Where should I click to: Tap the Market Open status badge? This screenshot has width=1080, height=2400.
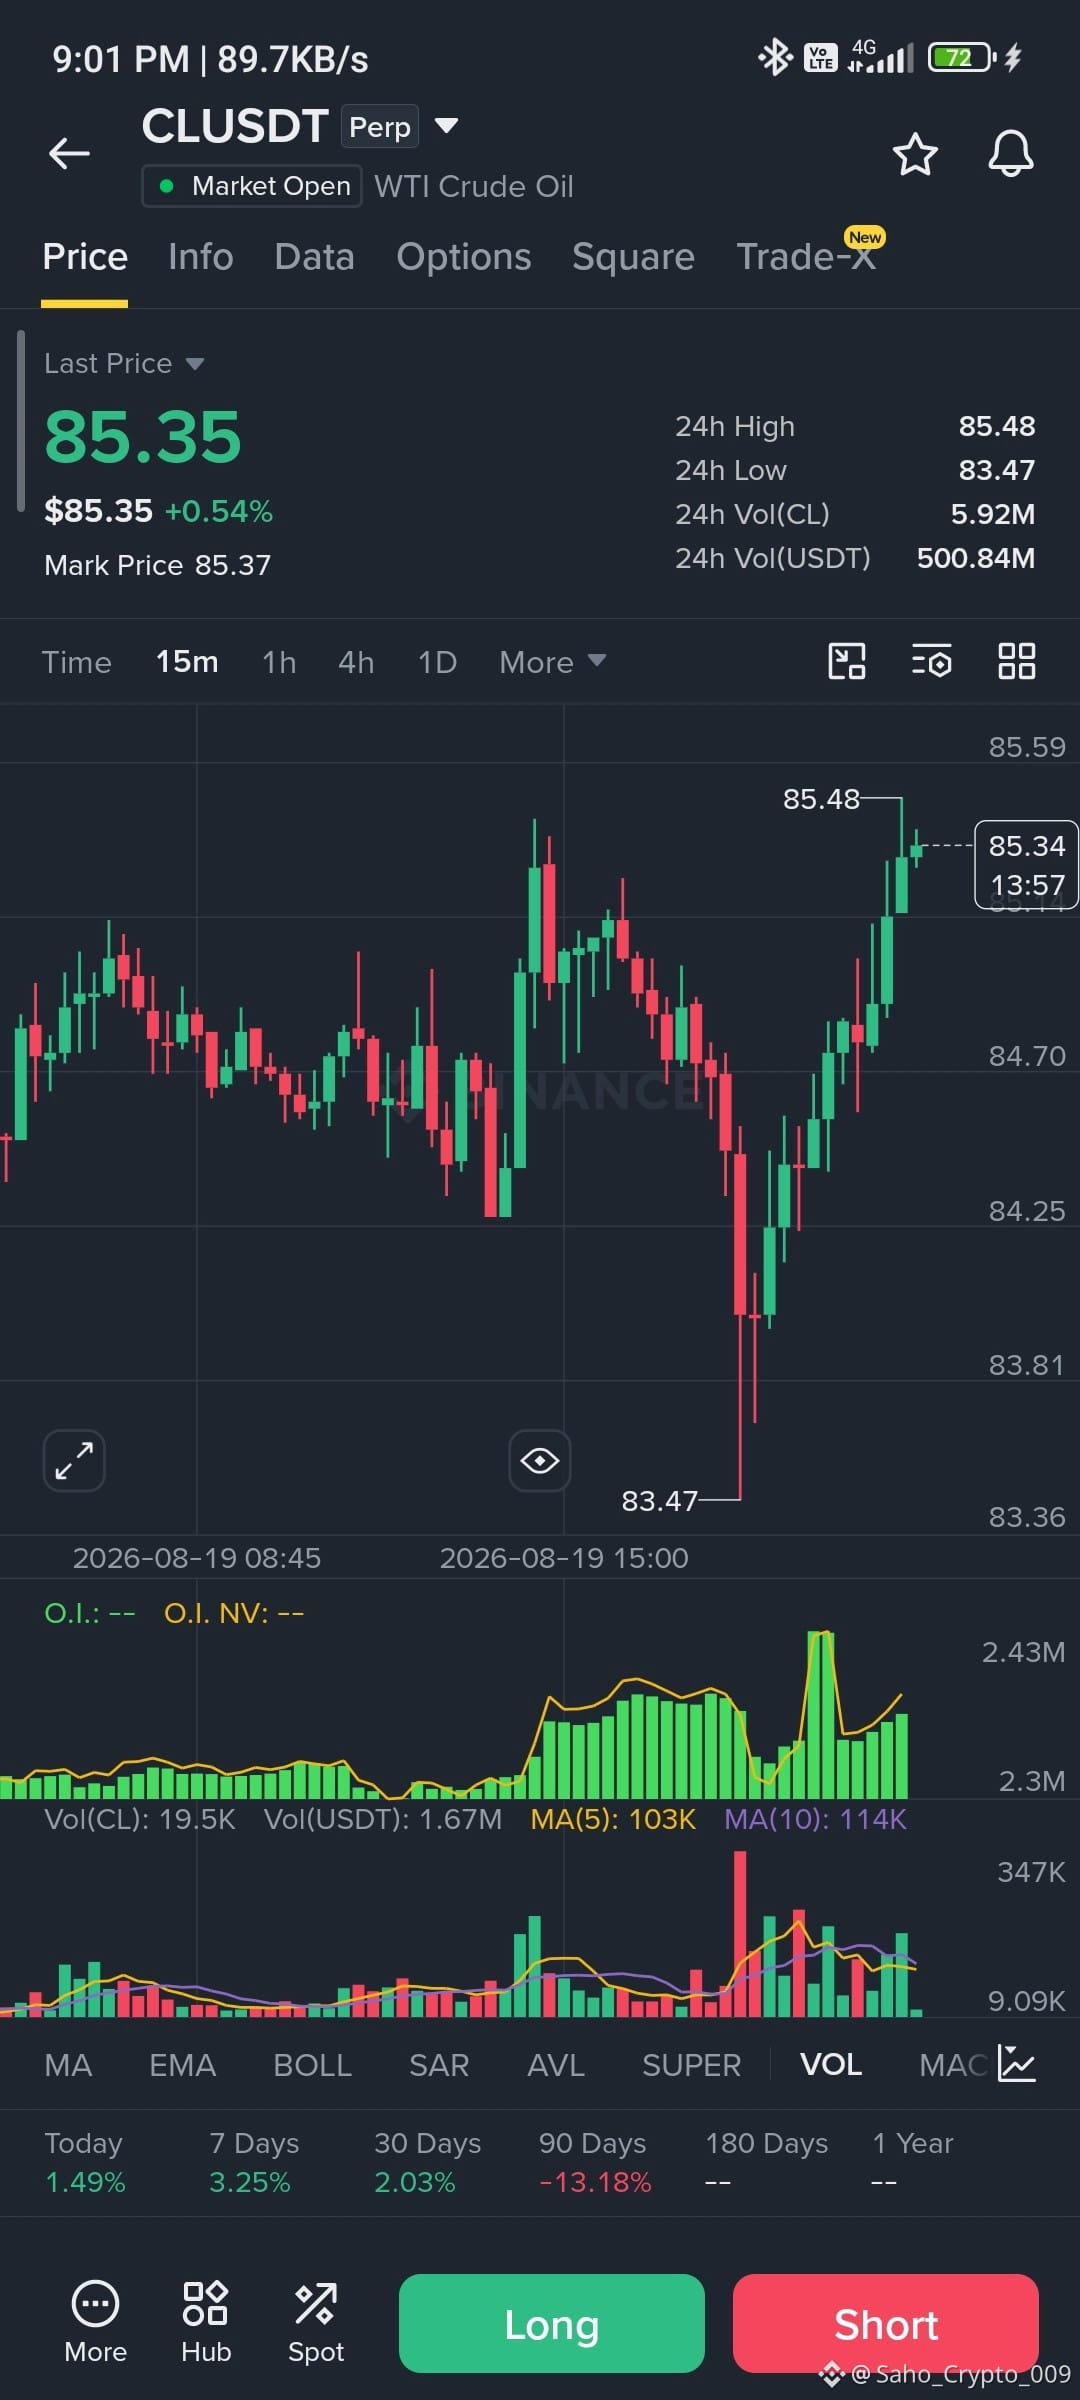(x=252, y=186)
